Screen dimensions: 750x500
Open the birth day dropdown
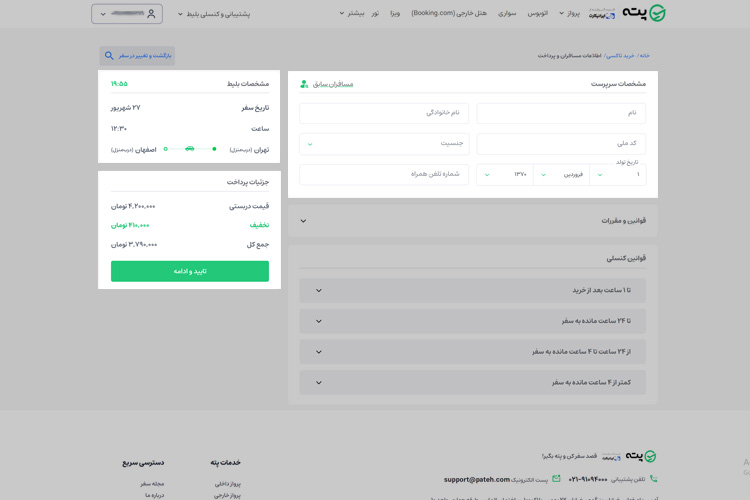click(x=618, y=174)
